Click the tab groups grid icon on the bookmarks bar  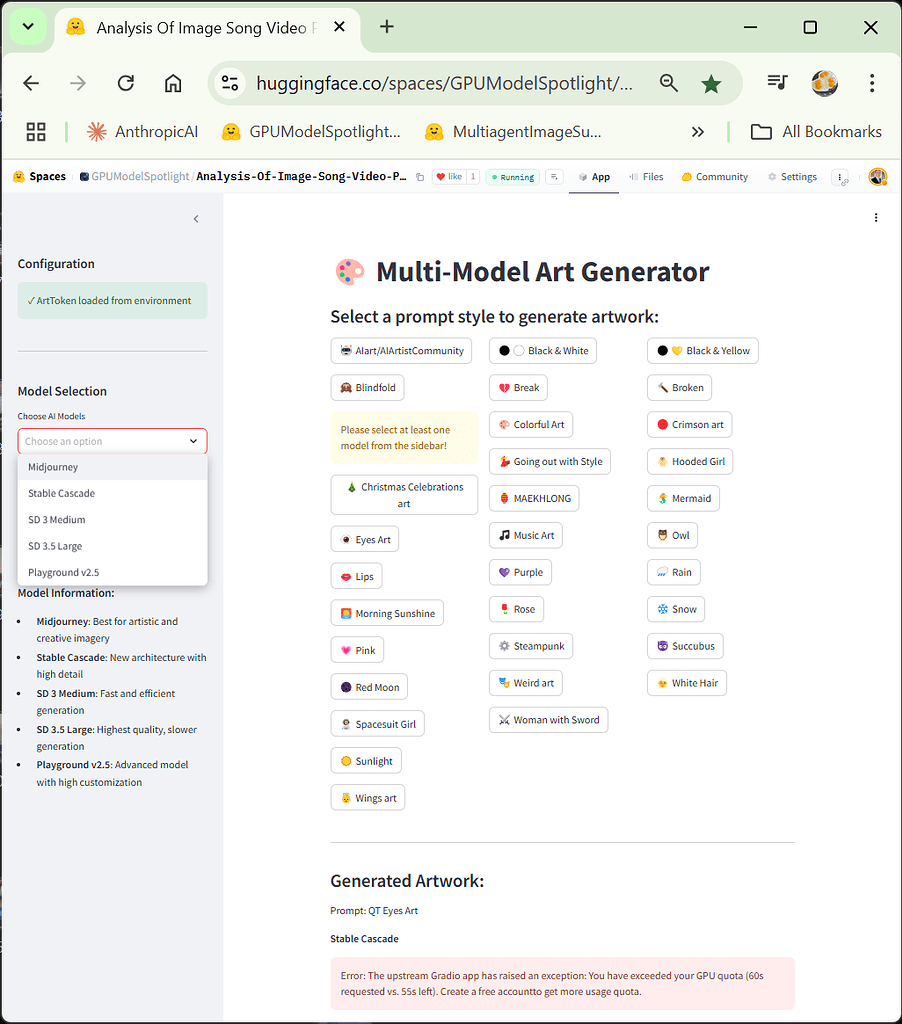click(36, 131)
